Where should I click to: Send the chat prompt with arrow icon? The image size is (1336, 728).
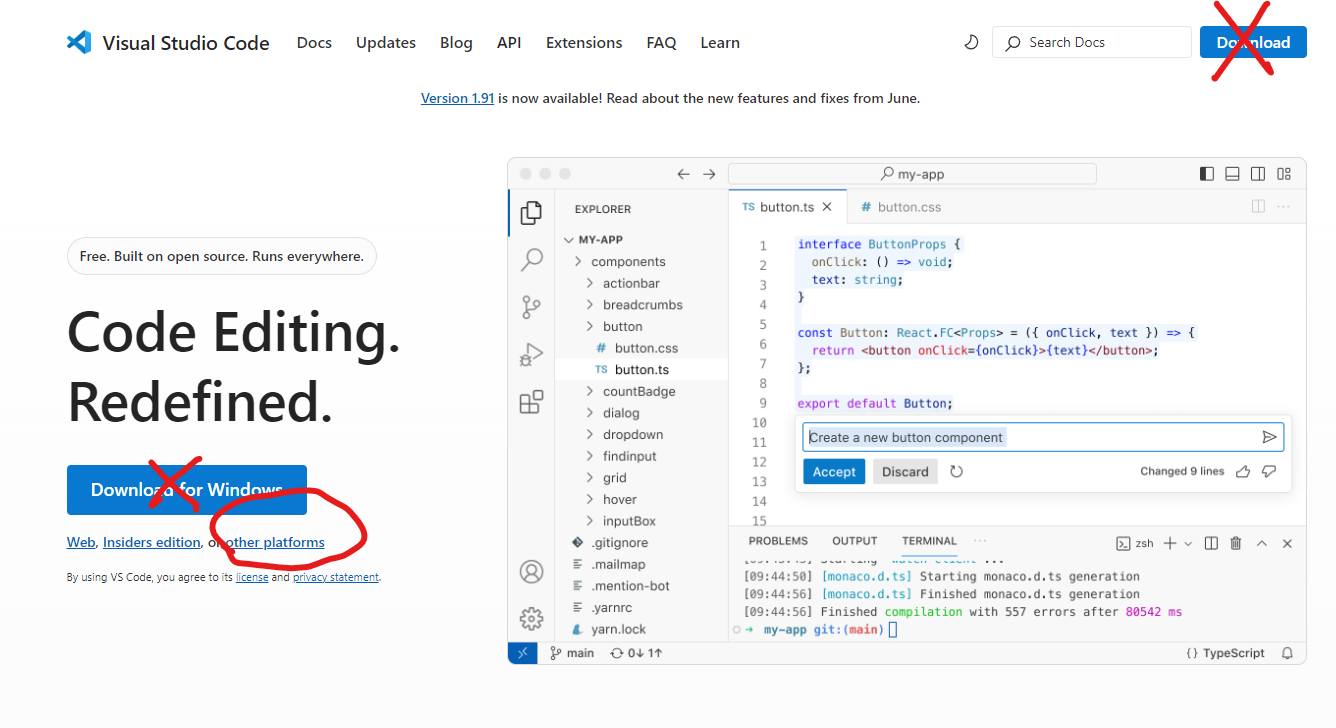point(1269,437)
